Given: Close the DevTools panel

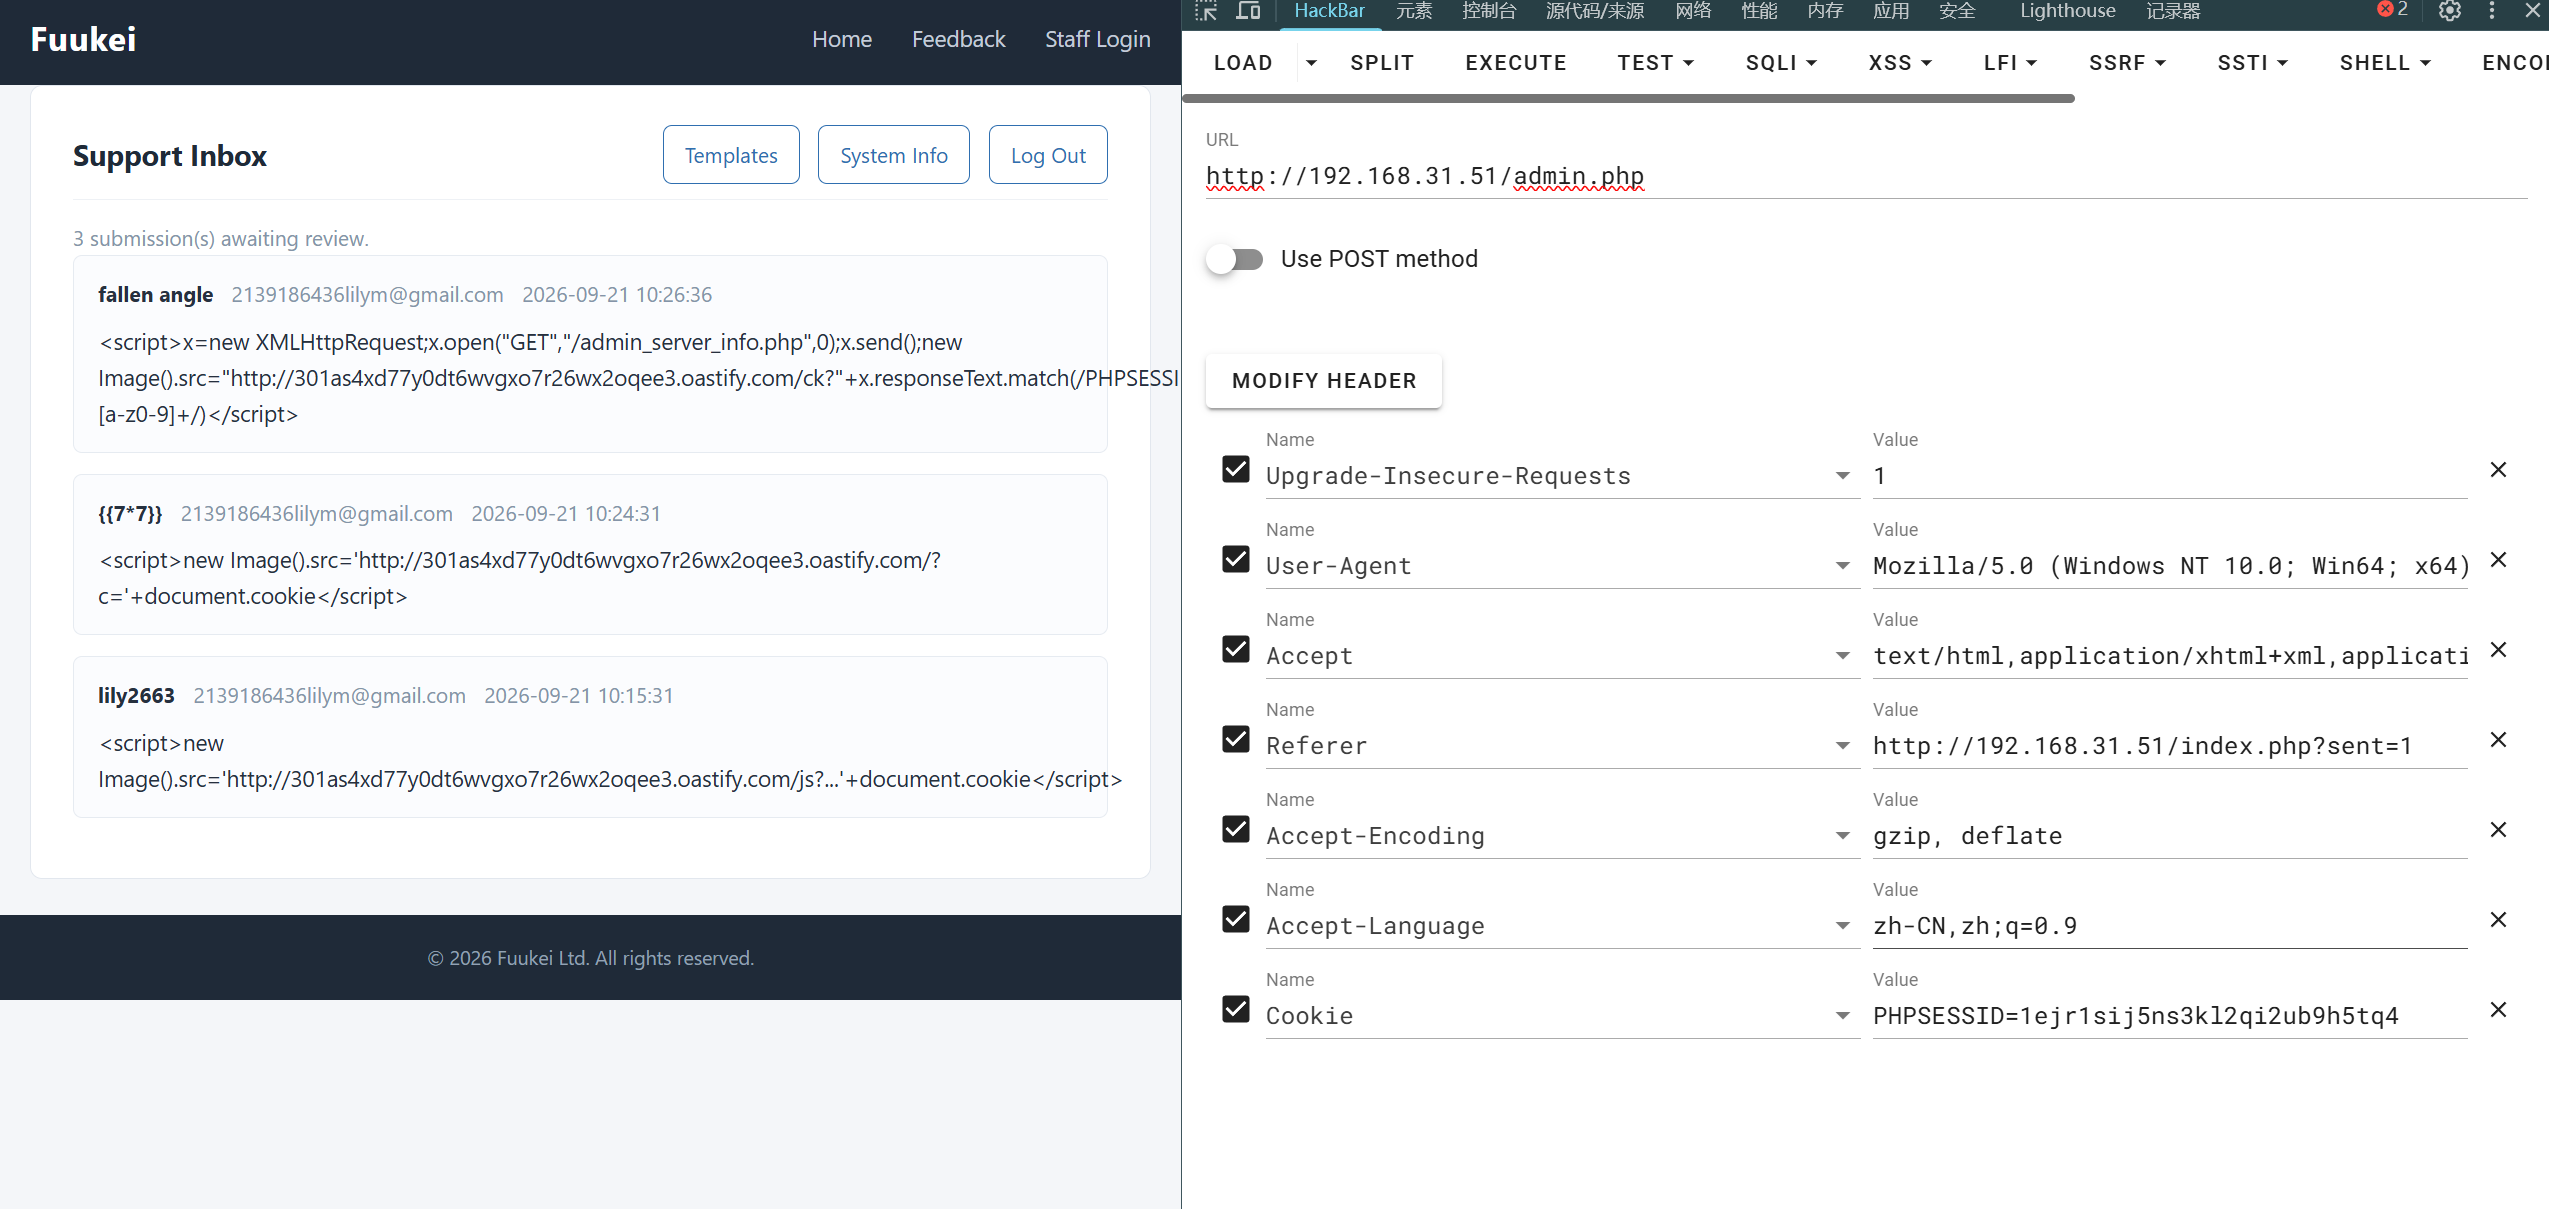Looking at the screenshot, I should tap(2533, 11).
